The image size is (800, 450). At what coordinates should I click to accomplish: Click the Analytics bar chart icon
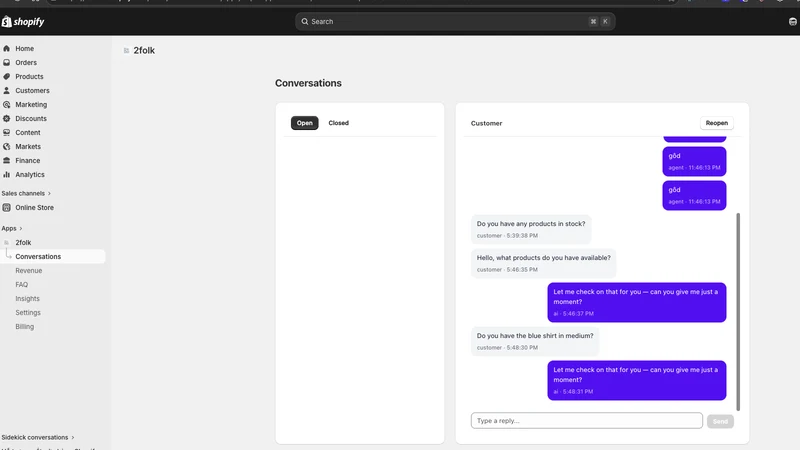pyautogui.click(x=7, y=174)
